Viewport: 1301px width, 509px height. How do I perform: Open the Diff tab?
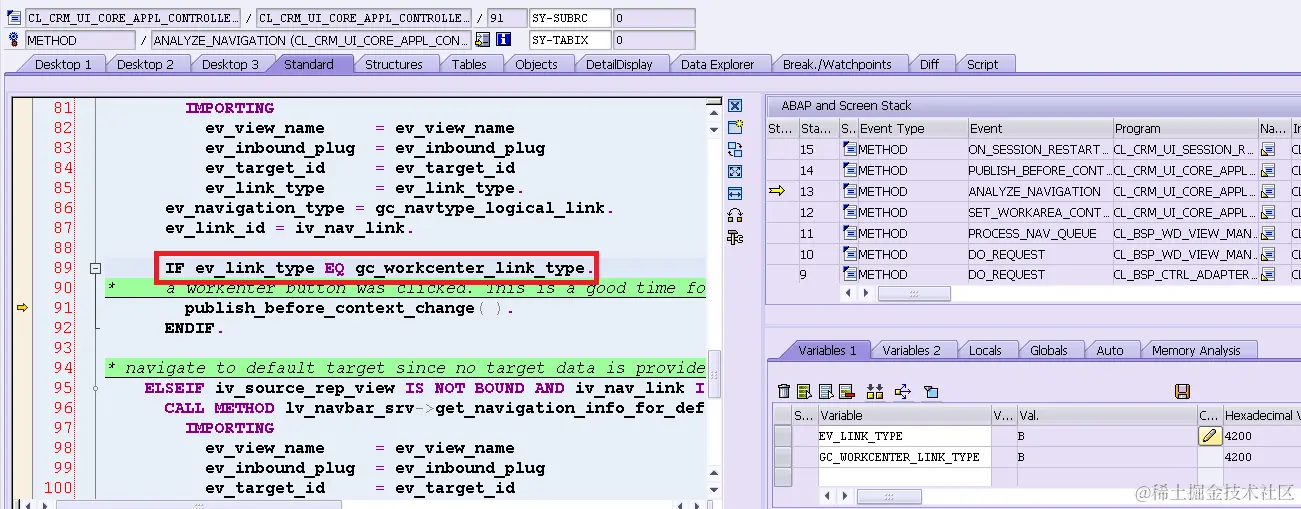929,64
